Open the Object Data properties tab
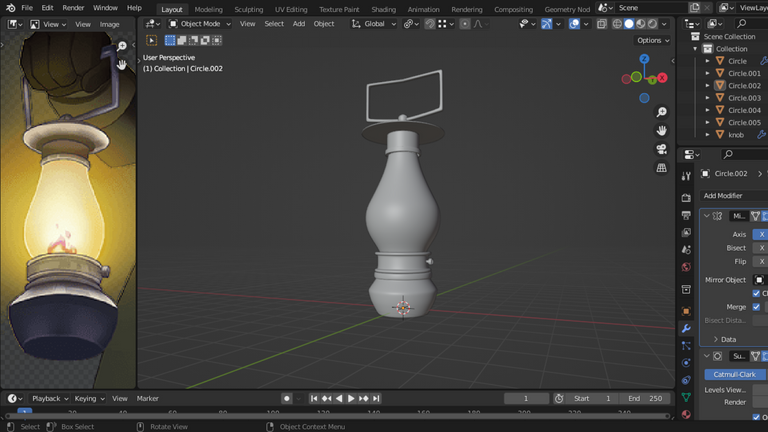 tap(686, 397)
